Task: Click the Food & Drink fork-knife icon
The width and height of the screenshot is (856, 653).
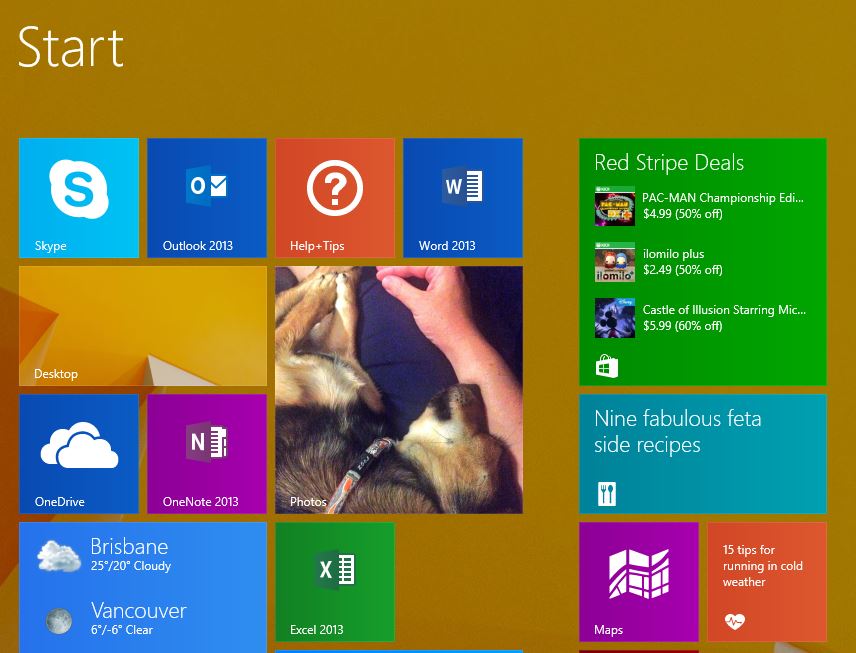Action: 607,494
